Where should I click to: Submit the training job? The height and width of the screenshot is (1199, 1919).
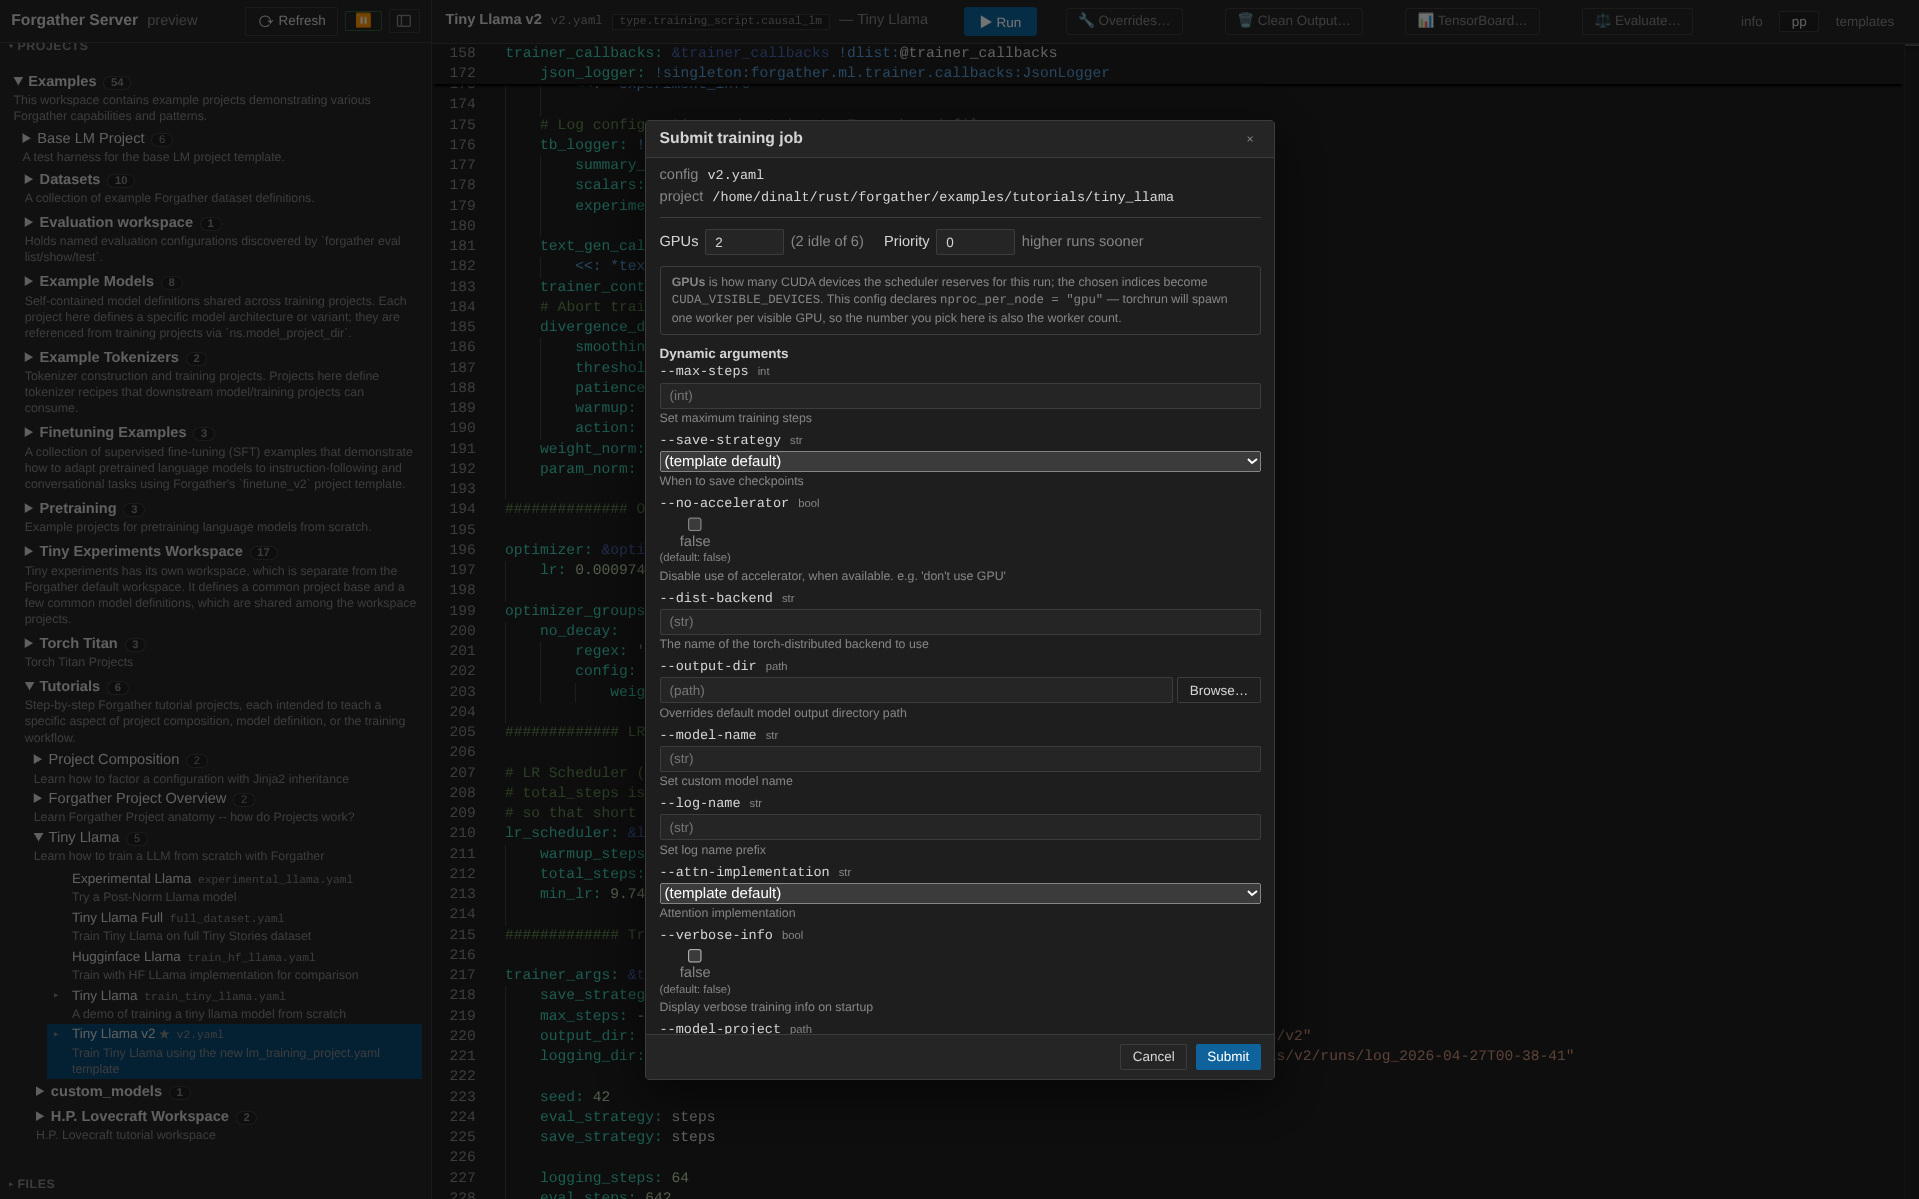click(x=1228, y=1057)
